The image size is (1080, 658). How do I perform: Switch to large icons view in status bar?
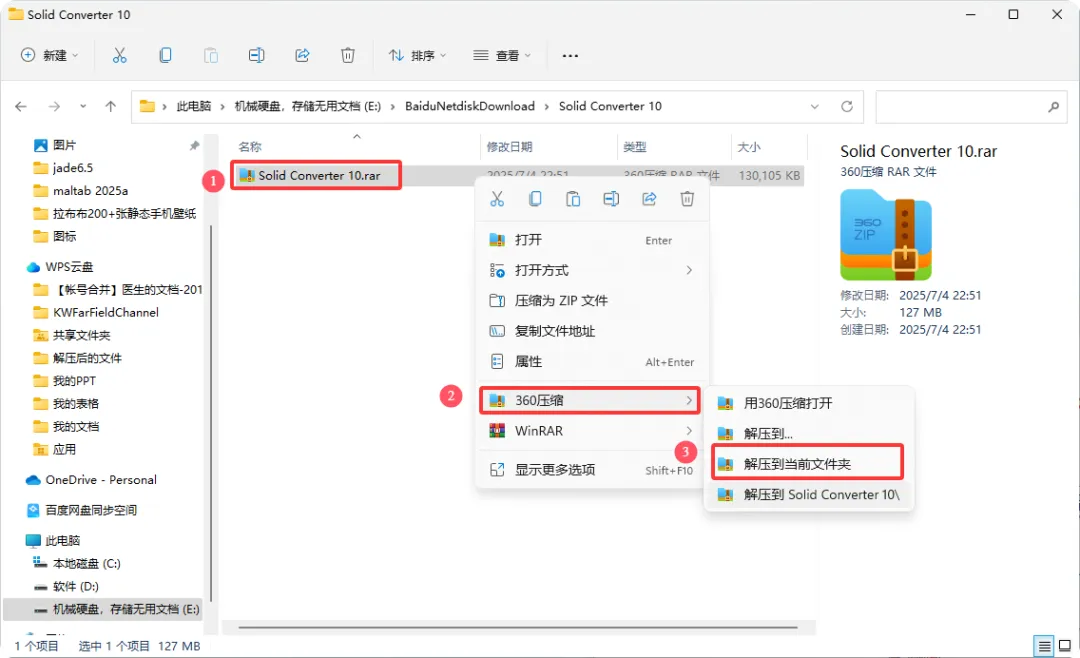pyautogui.click(x=1065, y=646)
